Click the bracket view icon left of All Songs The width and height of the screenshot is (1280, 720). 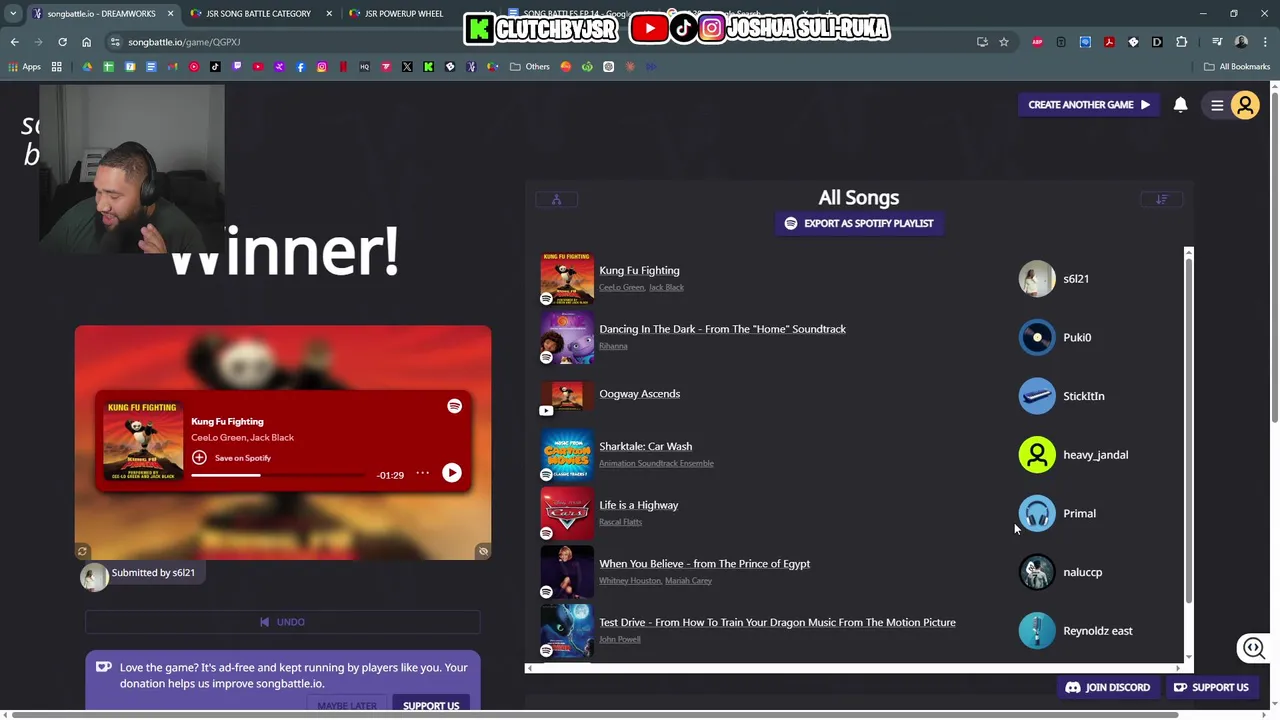tap(557, 199)
